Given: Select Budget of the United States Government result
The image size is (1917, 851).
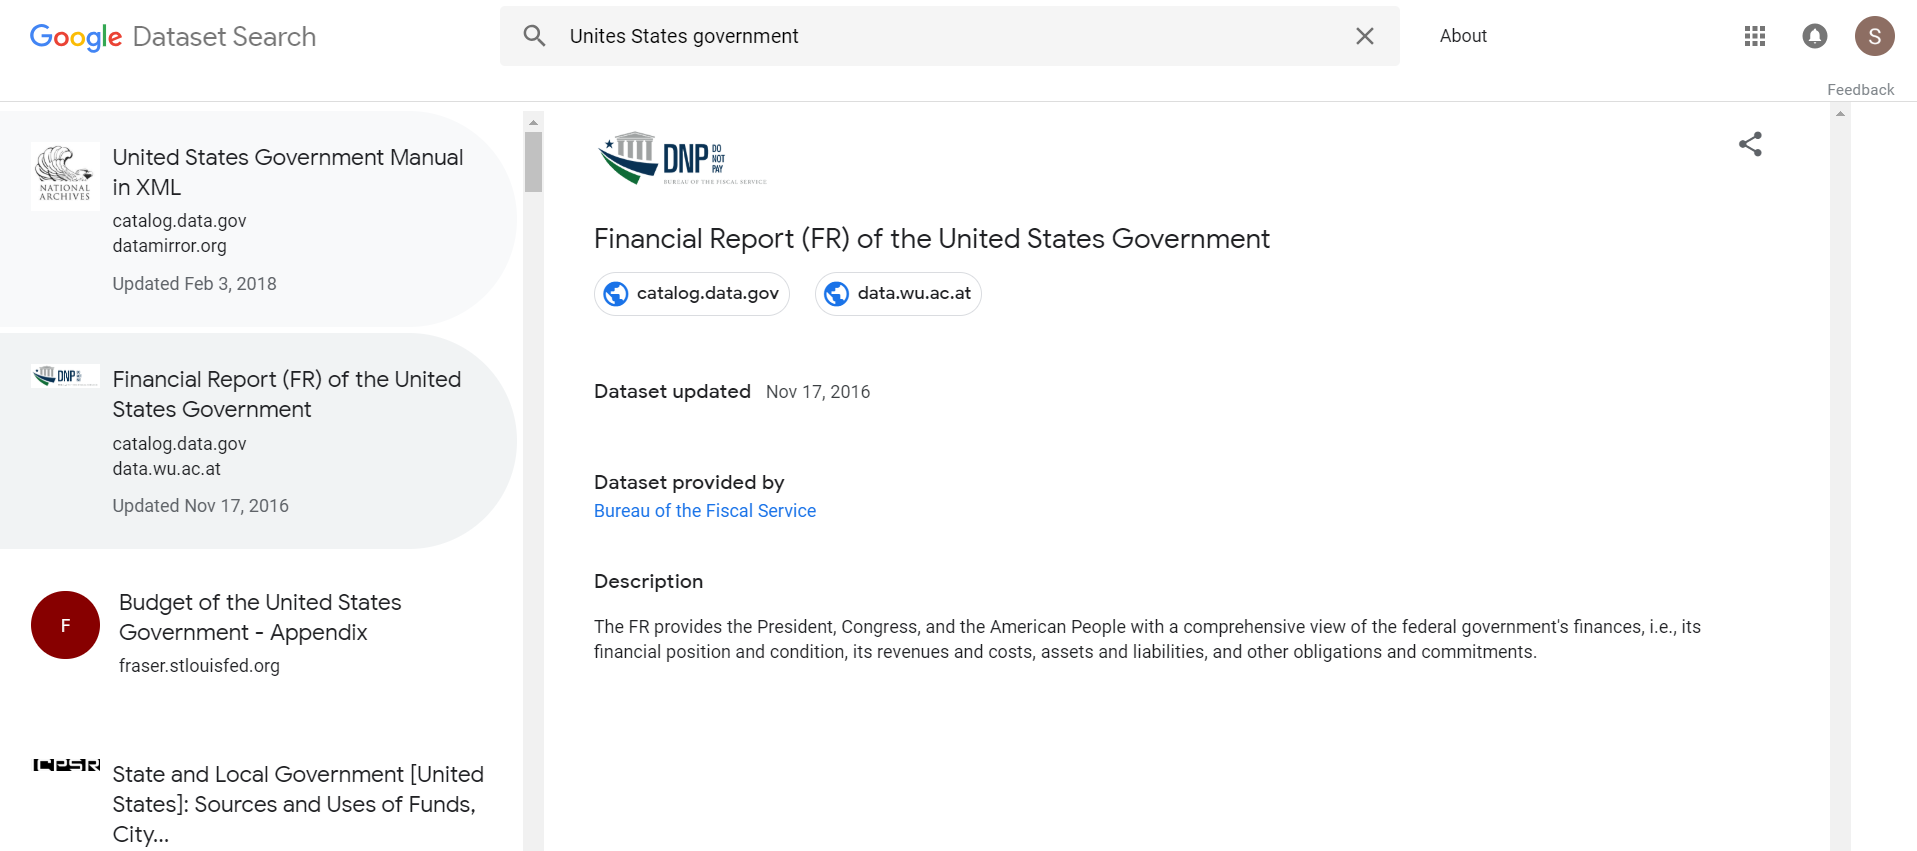Looking at the screenshot, I should pos(260,617).
